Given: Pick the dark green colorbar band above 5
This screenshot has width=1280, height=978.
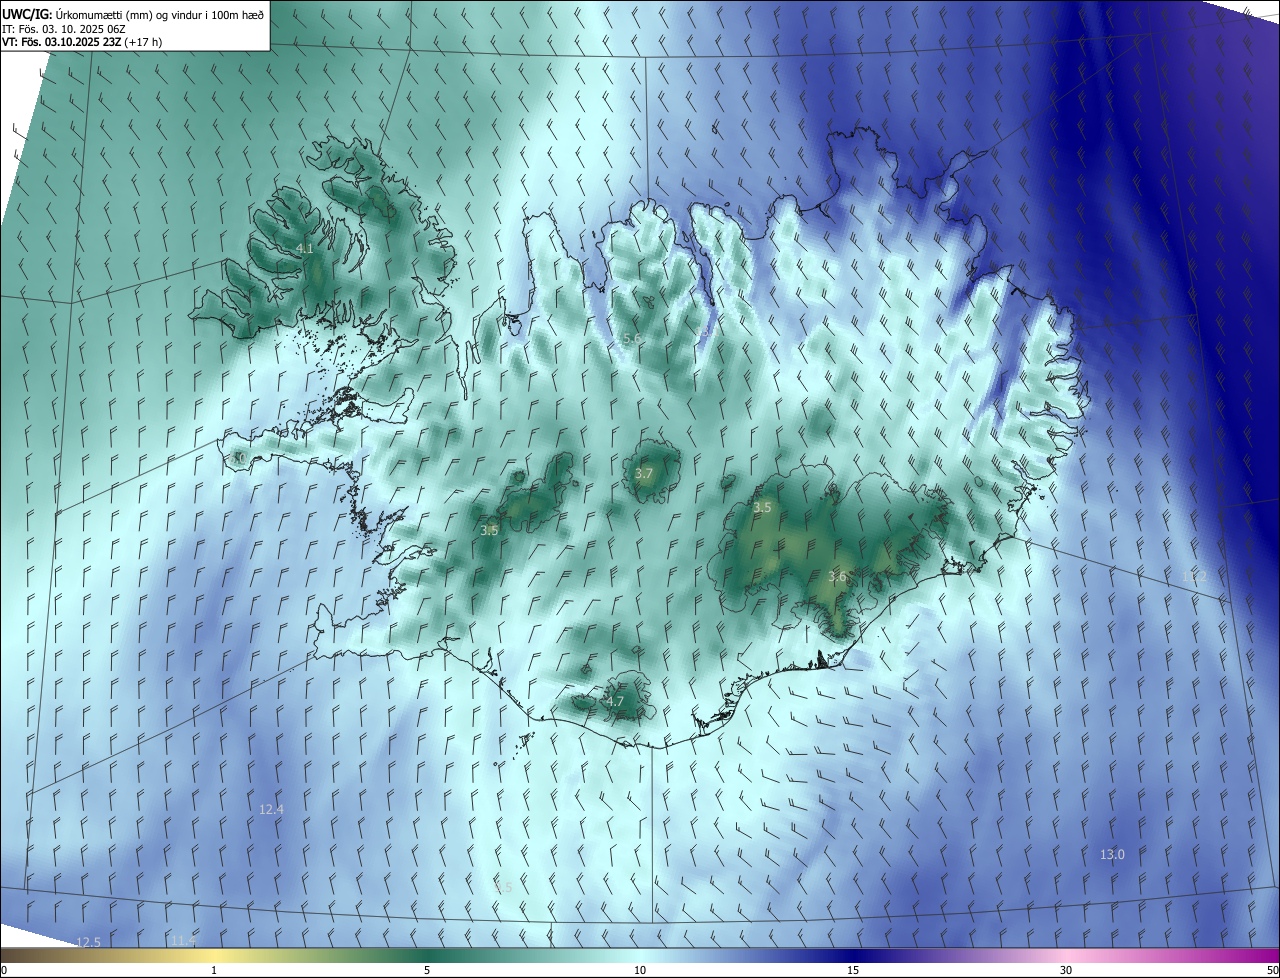Looking at the screenshot, I should (427, 956).
